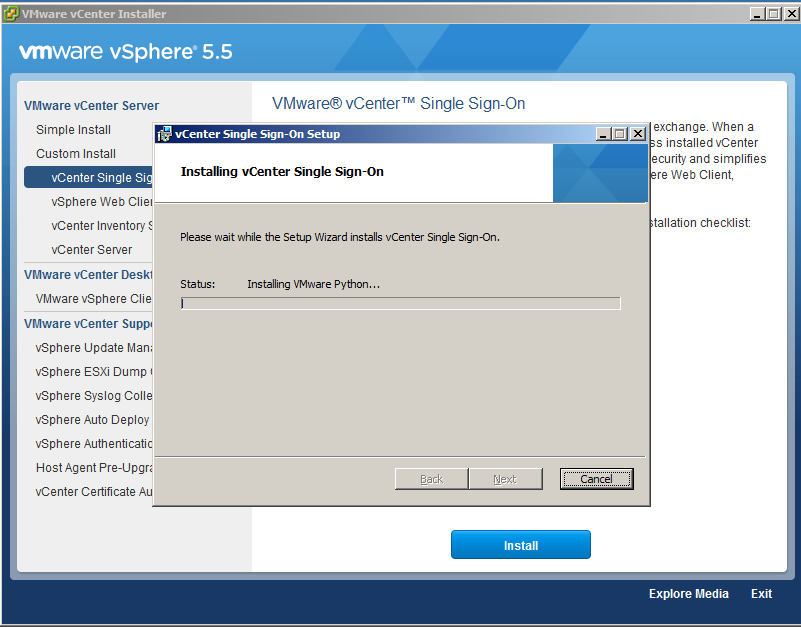This screenshot has width=801, height=627.
Task: Select Custom Install in the sidebar
Action: pyautogui.click(x=76, y=154)
